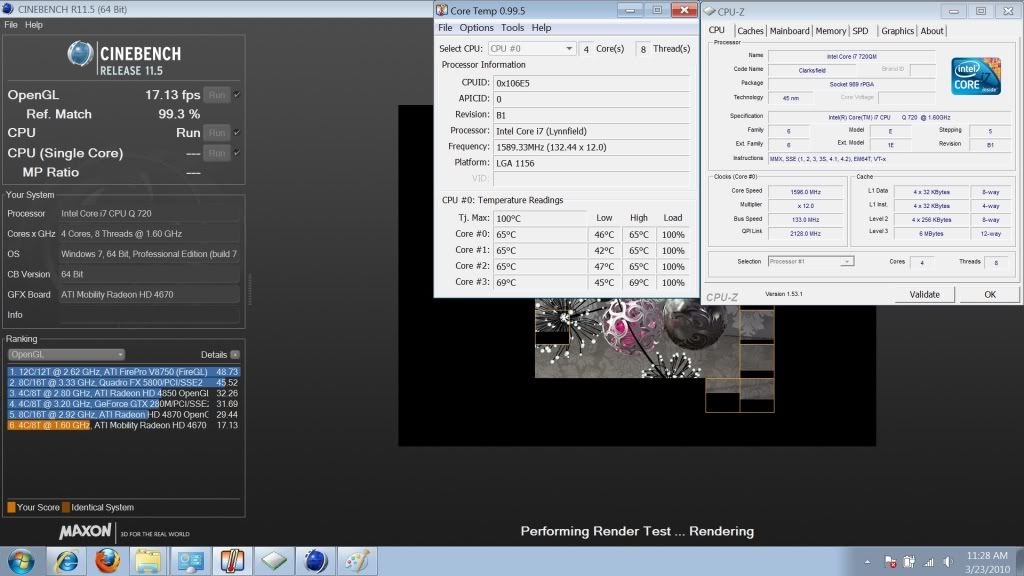Click the CPU (Single Core) Run button

point(217,153)
